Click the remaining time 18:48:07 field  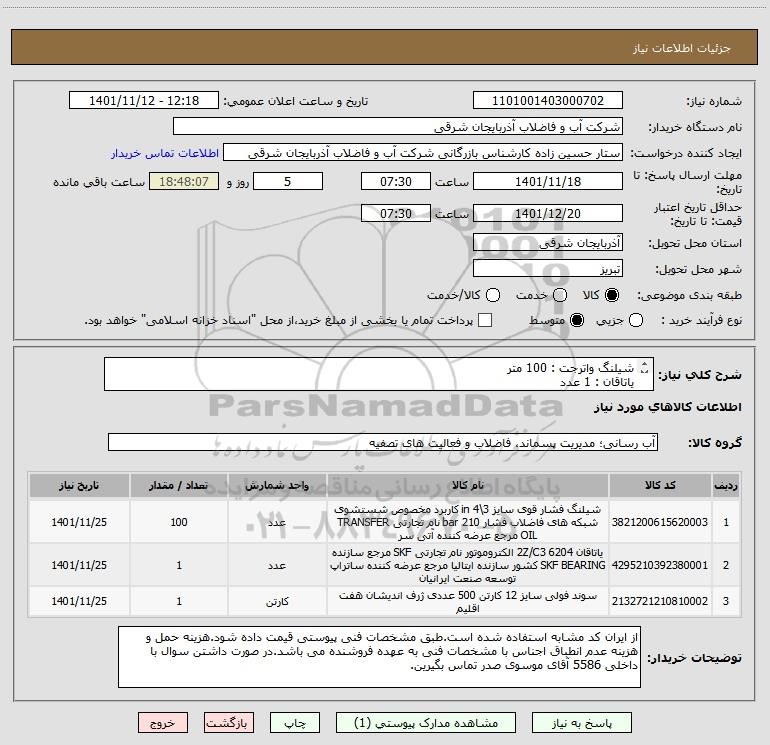click(184, 182)
